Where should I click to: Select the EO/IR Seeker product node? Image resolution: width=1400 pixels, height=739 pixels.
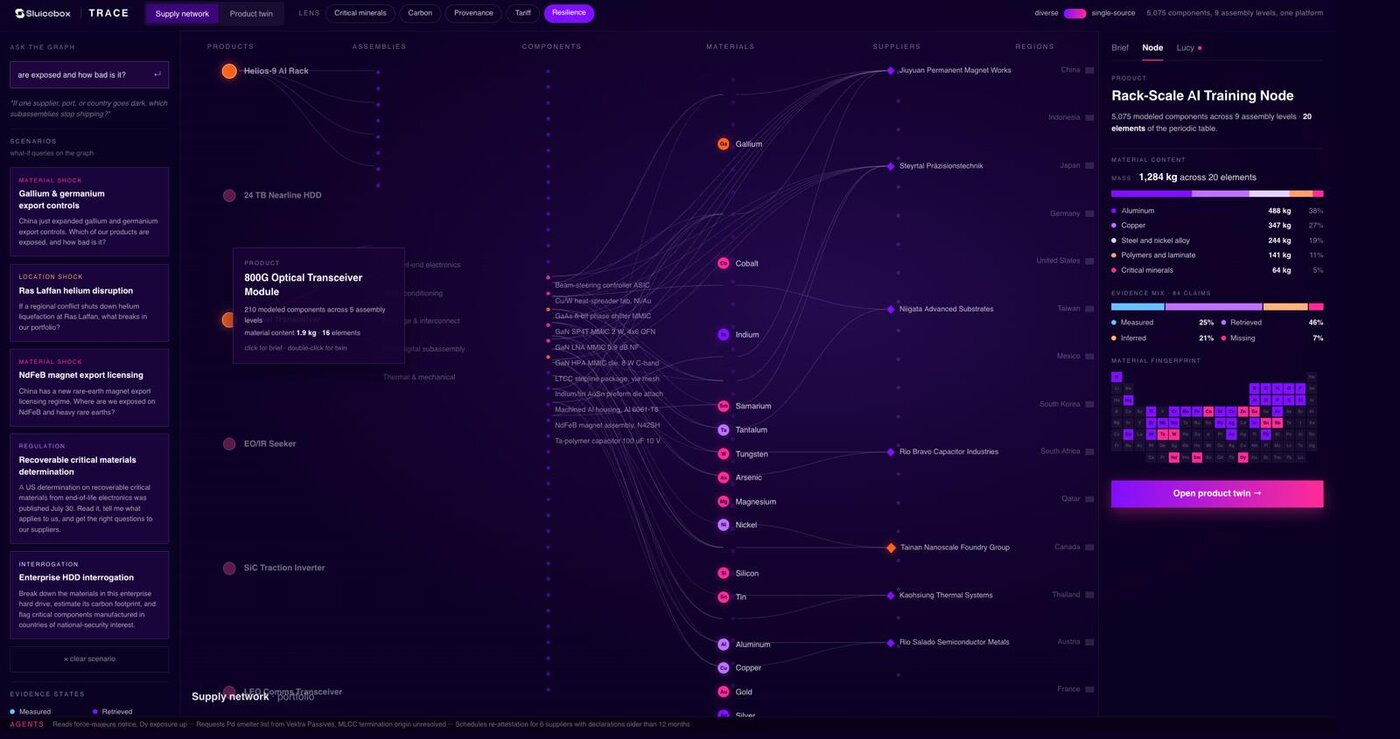pyautogui.click(x=229, y=443)
